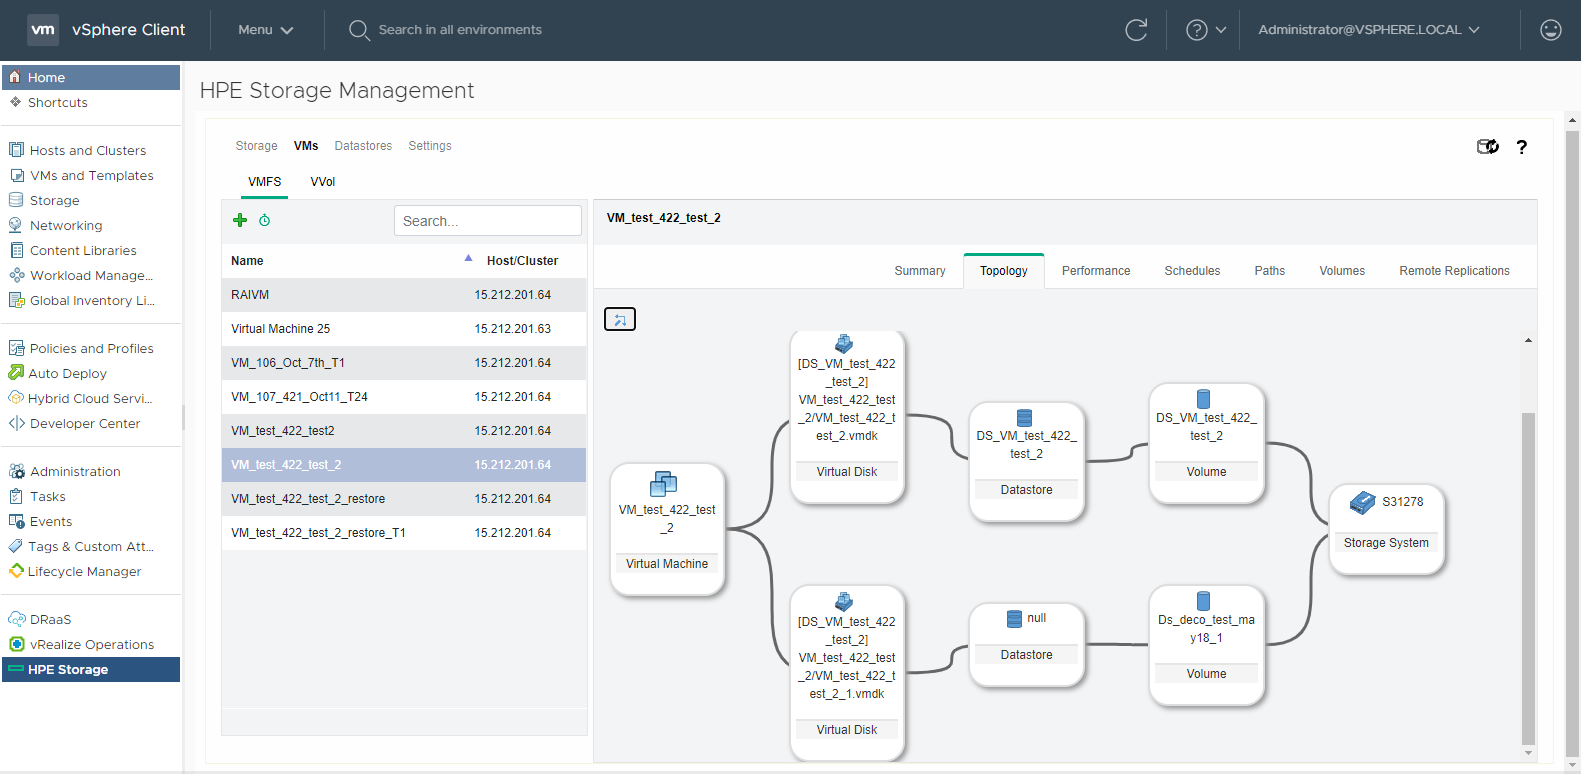Expand the Administrator@VSPHERE.LOCAL user menu
The image size is (1581, 774).
tap(1368, 30)
